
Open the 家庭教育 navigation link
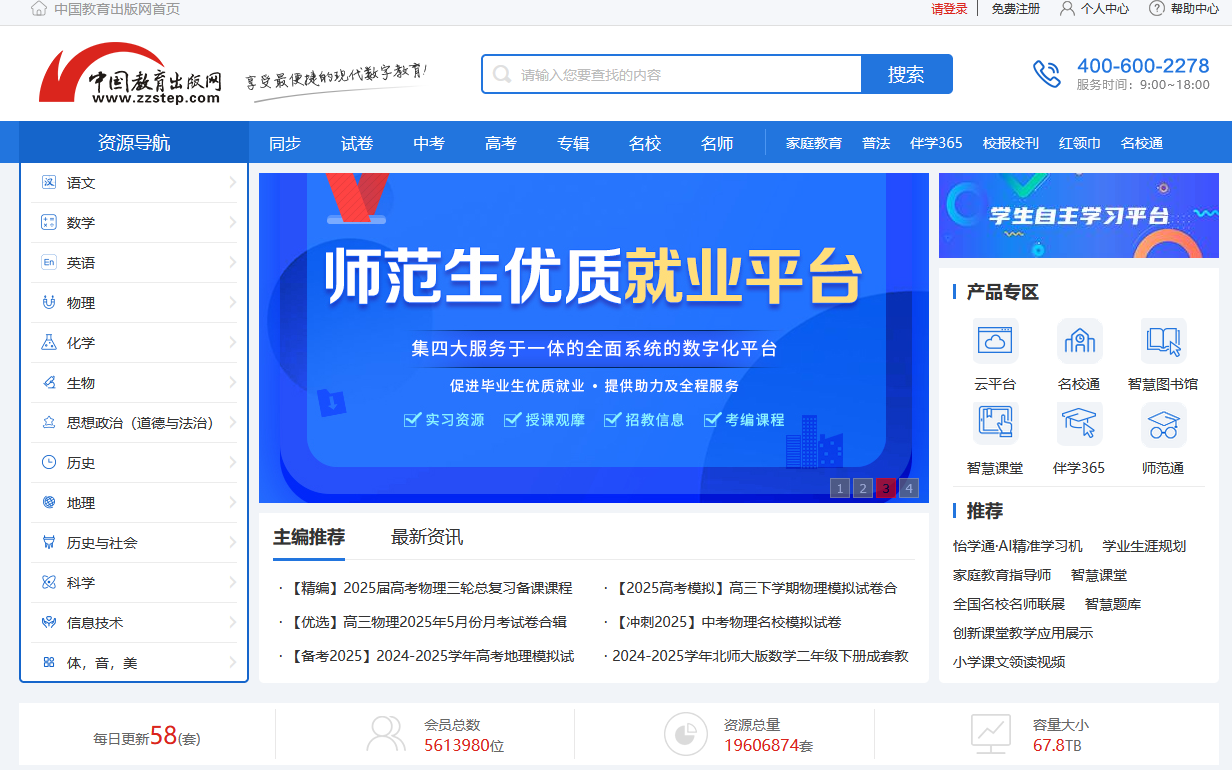tap(814, 143)
